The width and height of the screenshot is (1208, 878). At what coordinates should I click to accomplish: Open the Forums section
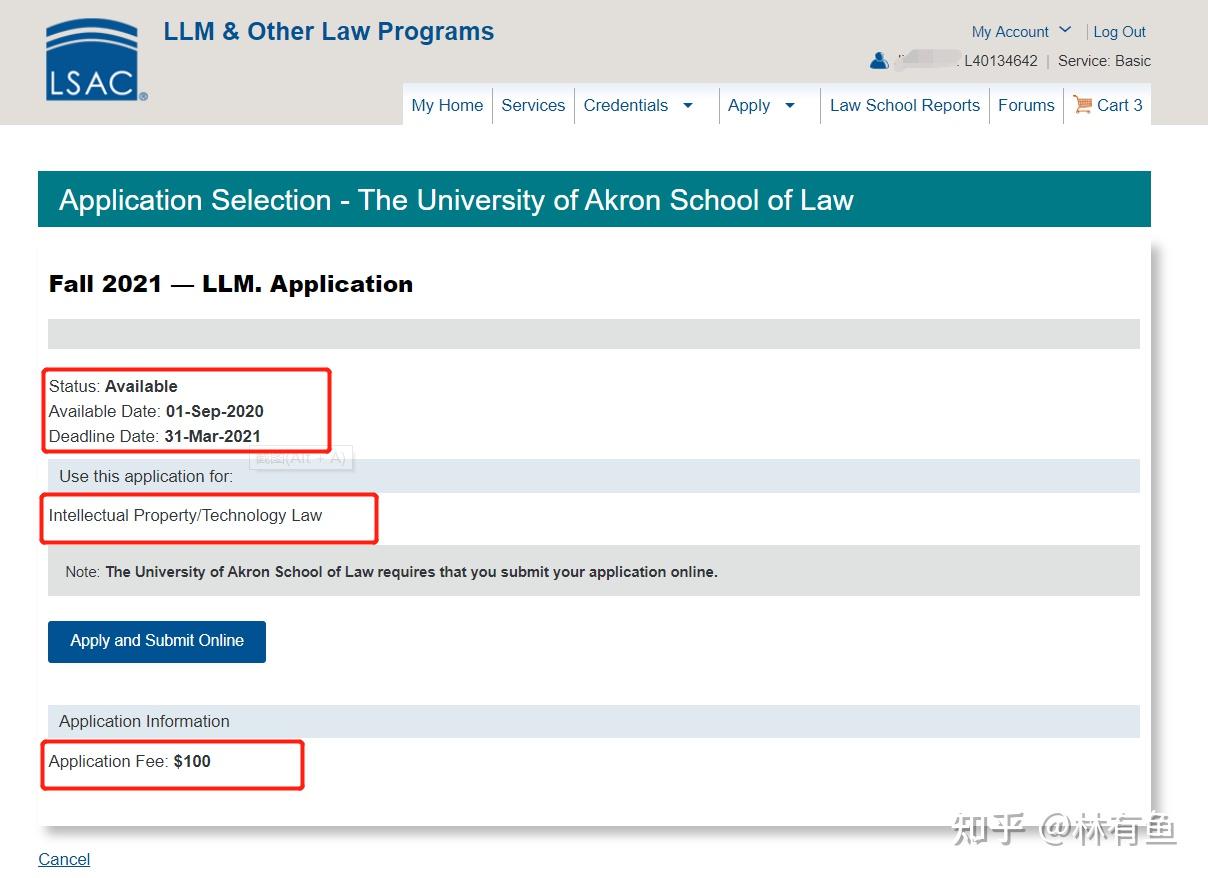[1026, 104]
